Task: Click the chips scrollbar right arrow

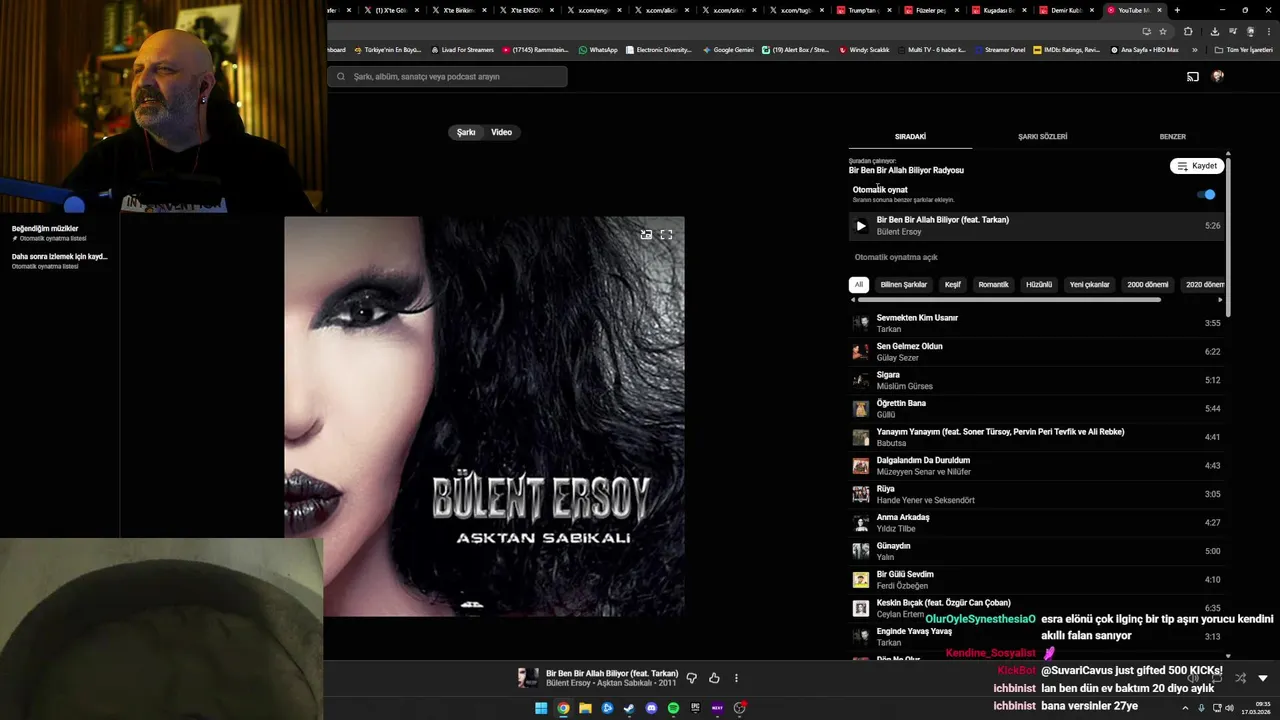Action: click(x=1220, y=299)
